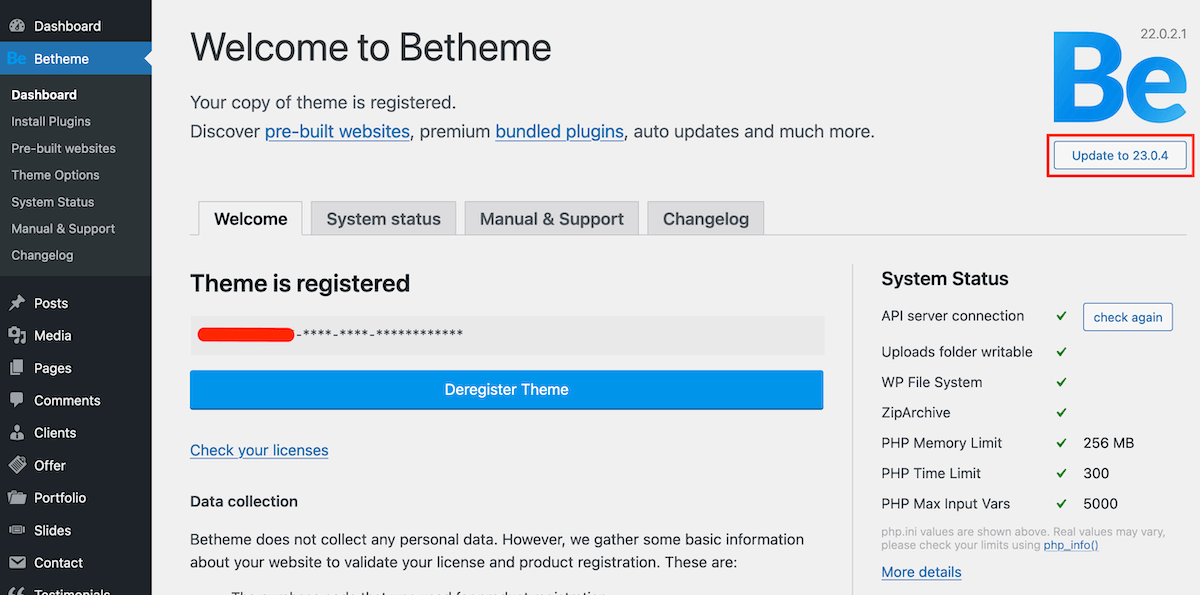This screenshot has width=1200, height=595.
Task: Click the Media library icon
Action: [x=17, y=336]
